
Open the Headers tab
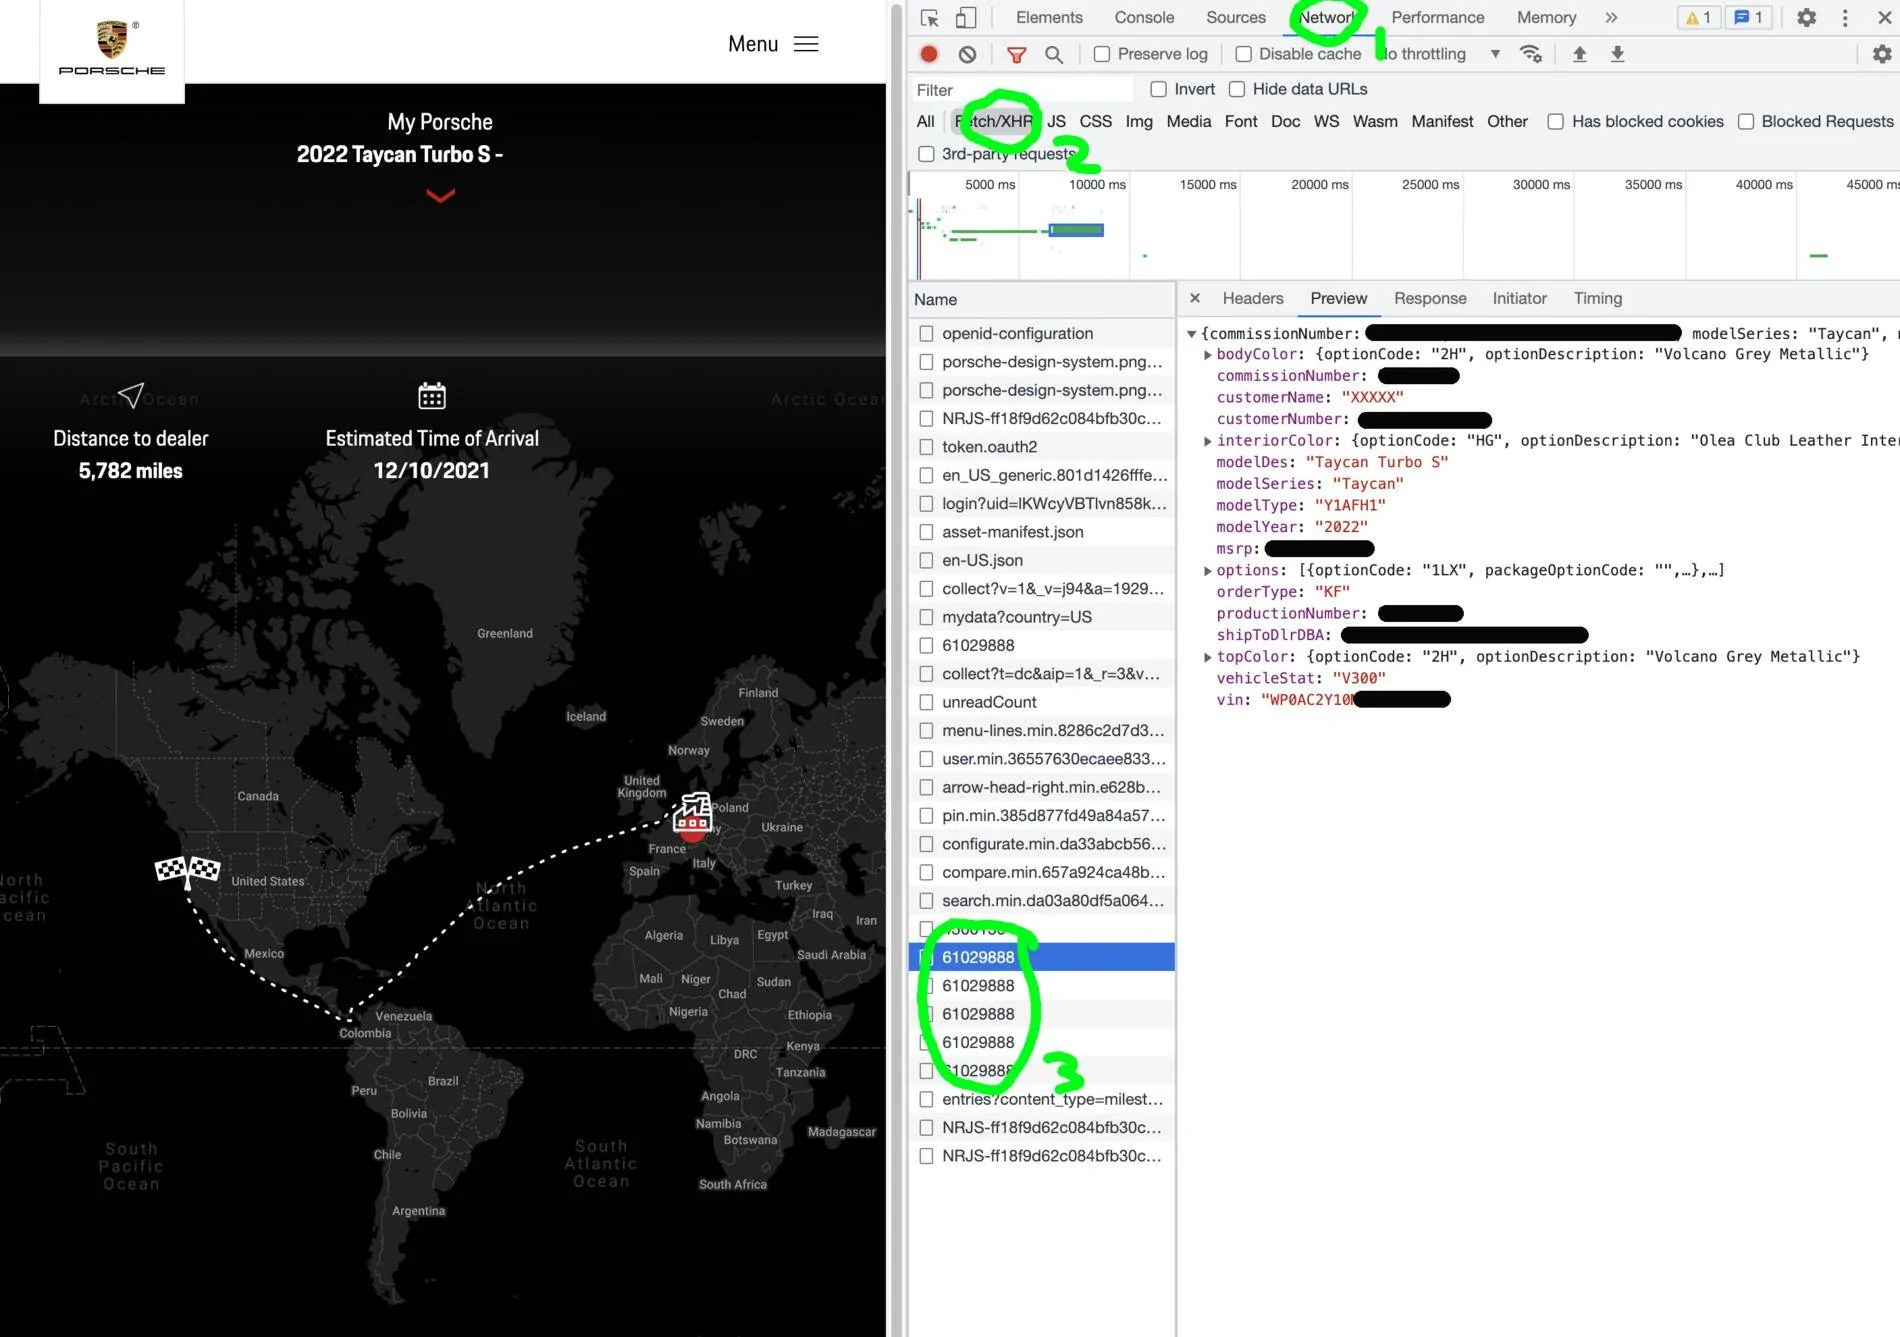(1252, 298)
